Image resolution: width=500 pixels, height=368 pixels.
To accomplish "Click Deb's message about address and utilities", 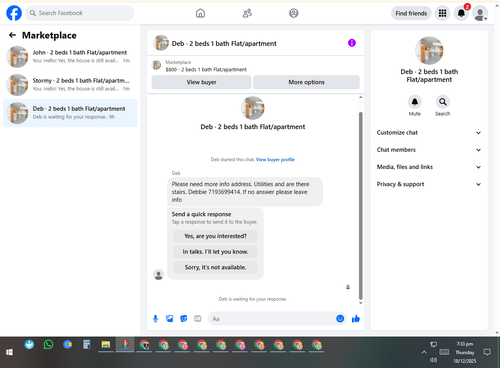I will tap(245, 192).
